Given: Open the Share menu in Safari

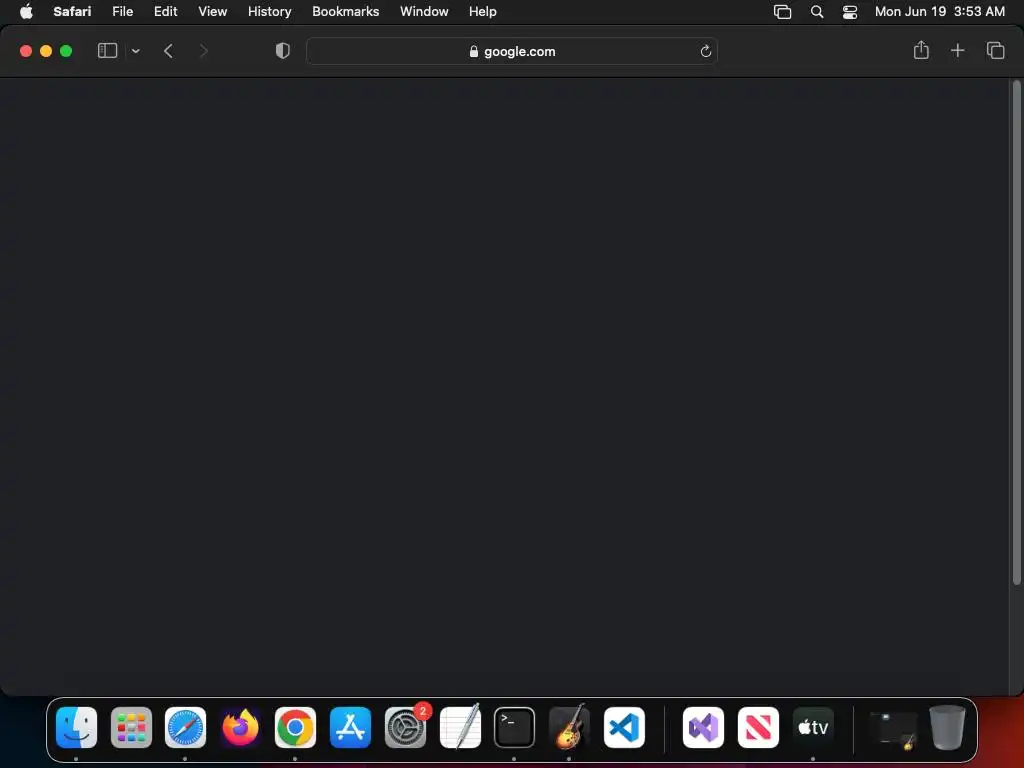Looking at the screenshot, I should 921,50.
